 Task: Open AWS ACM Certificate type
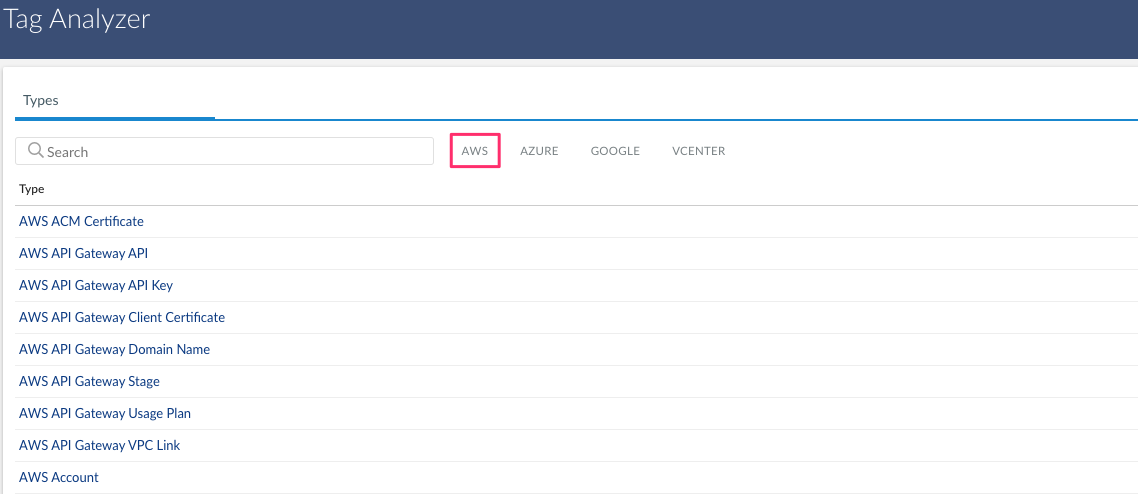click(81, 221)
